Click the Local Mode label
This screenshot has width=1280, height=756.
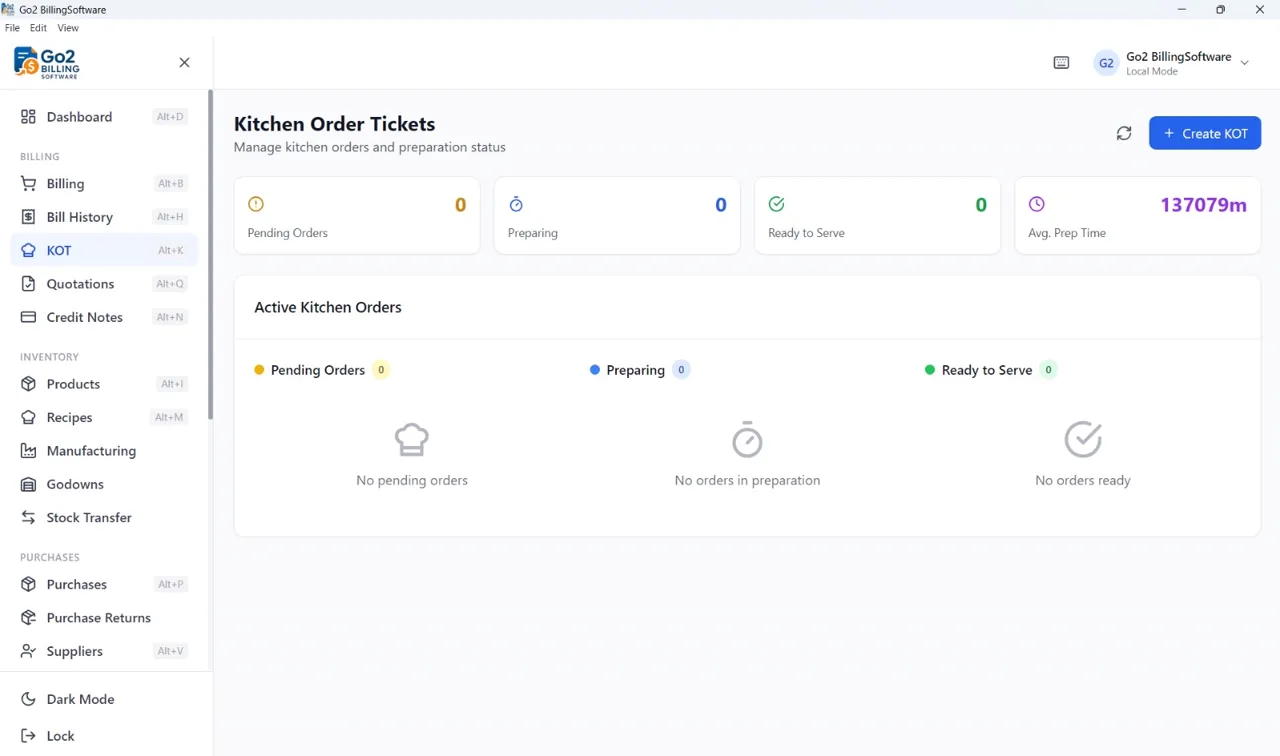[1151, 72]
